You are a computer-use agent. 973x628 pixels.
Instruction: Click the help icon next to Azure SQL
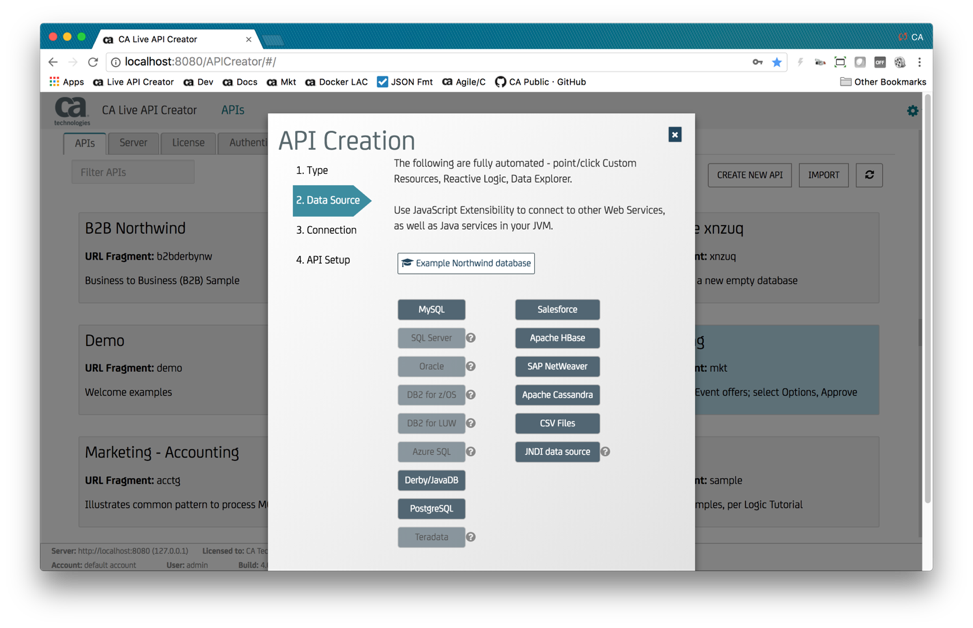471,452
